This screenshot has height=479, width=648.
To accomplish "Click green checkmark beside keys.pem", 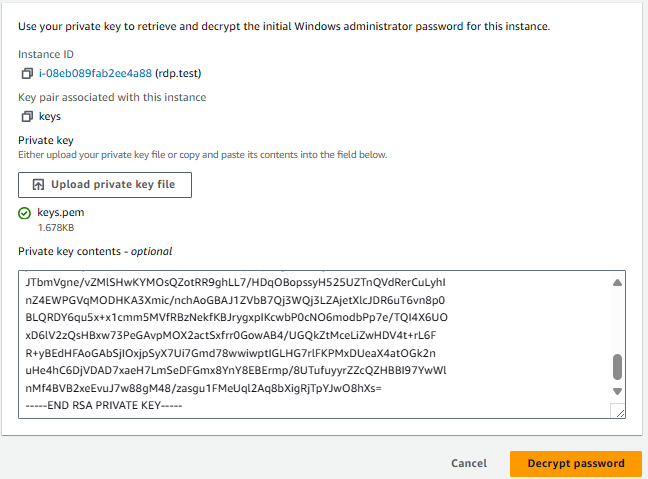I will coord(25,213).
